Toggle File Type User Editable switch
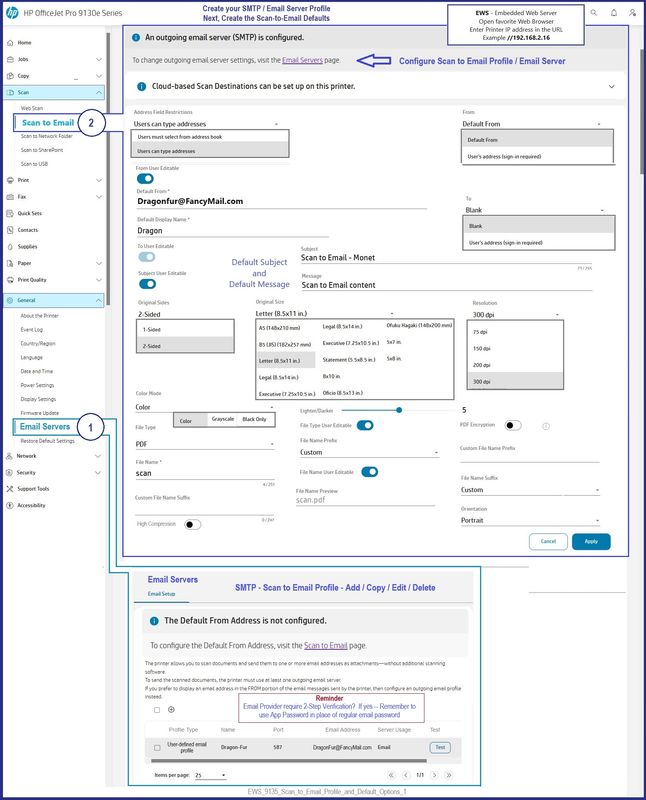This screenshot has height=800, width=646. 365,426
